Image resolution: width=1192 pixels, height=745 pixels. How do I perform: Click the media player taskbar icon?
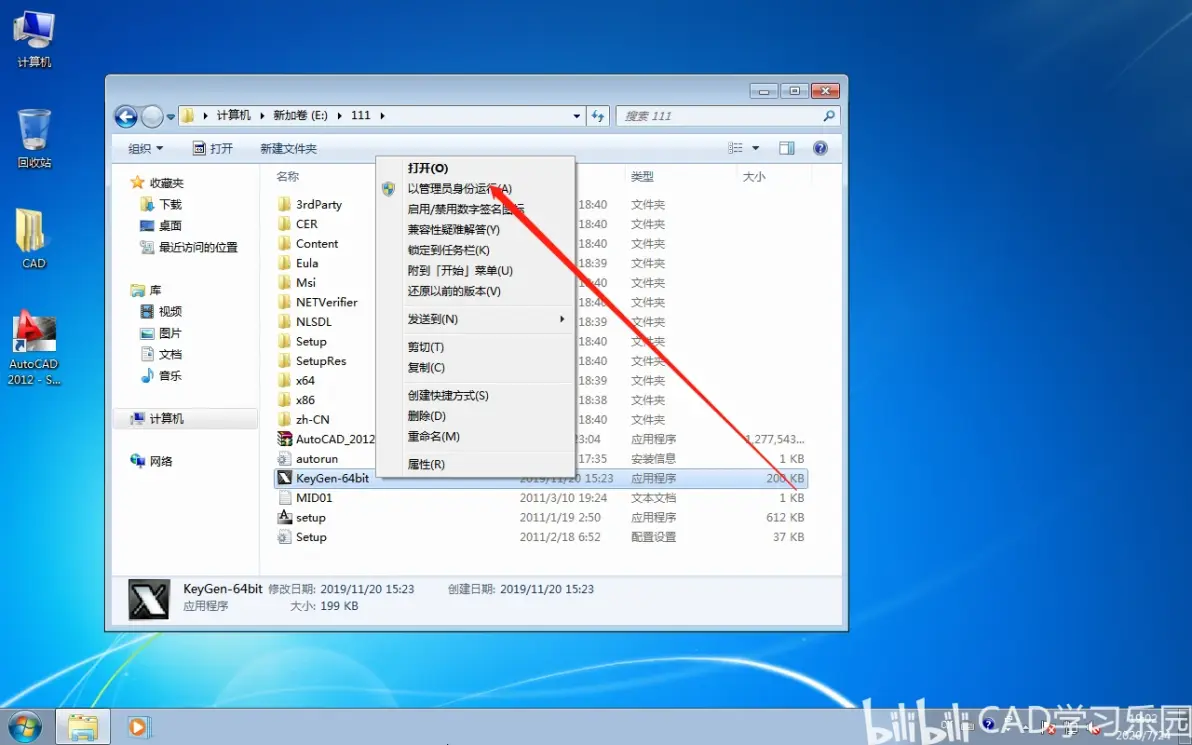138,727
